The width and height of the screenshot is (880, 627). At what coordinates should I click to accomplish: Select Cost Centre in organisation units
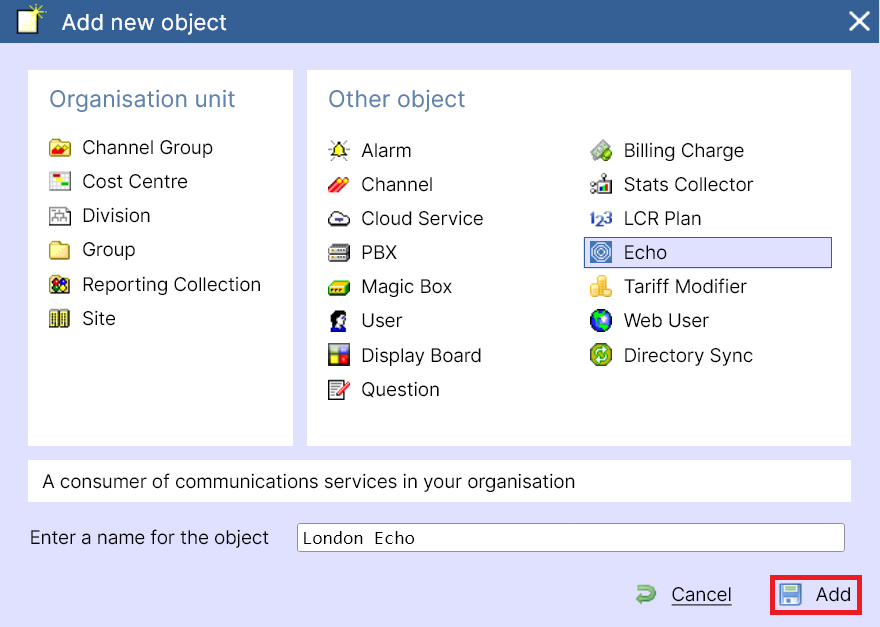pos(134,182)
